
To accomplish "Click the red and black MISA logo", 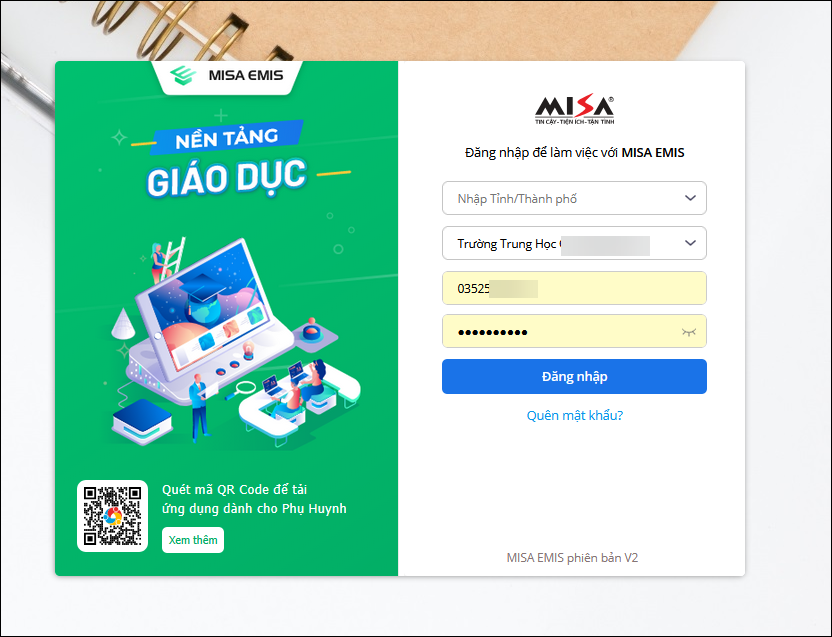I will coord(574,109).
